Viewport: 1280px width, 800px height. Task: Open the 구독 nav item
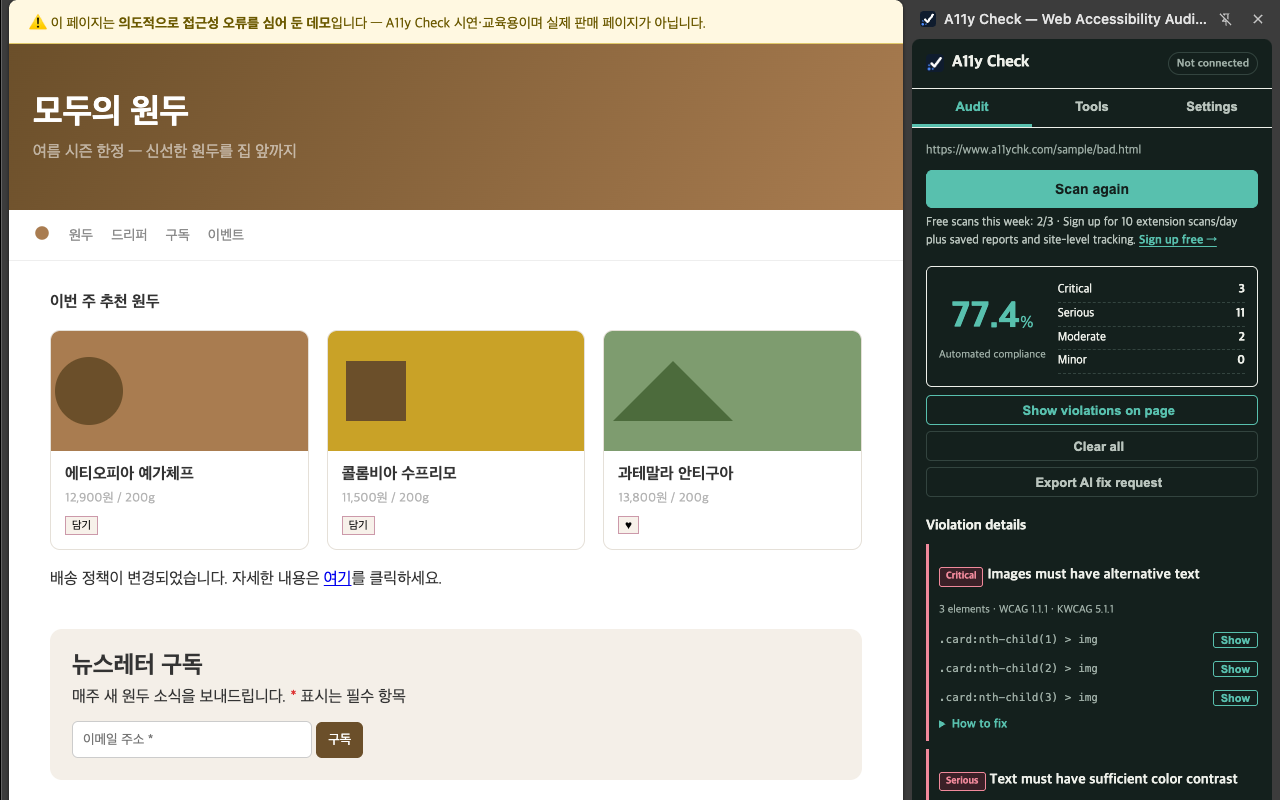point(177,235)
